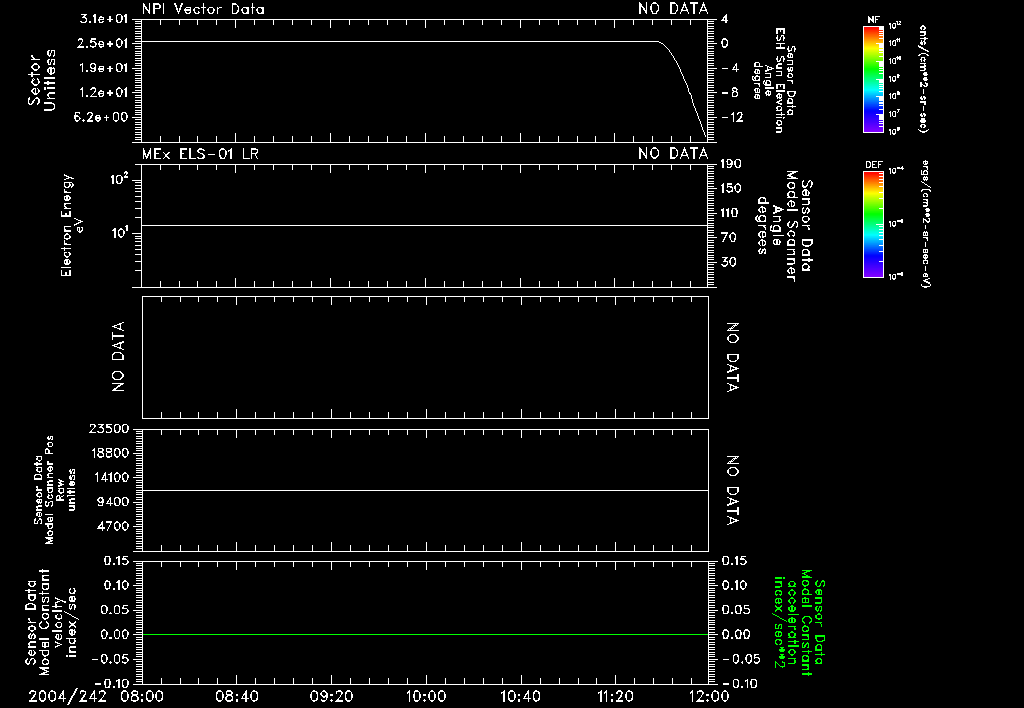Click 'NO DATA' right of the scanner position panel
1024x708 pixels.
pos(733,491)
